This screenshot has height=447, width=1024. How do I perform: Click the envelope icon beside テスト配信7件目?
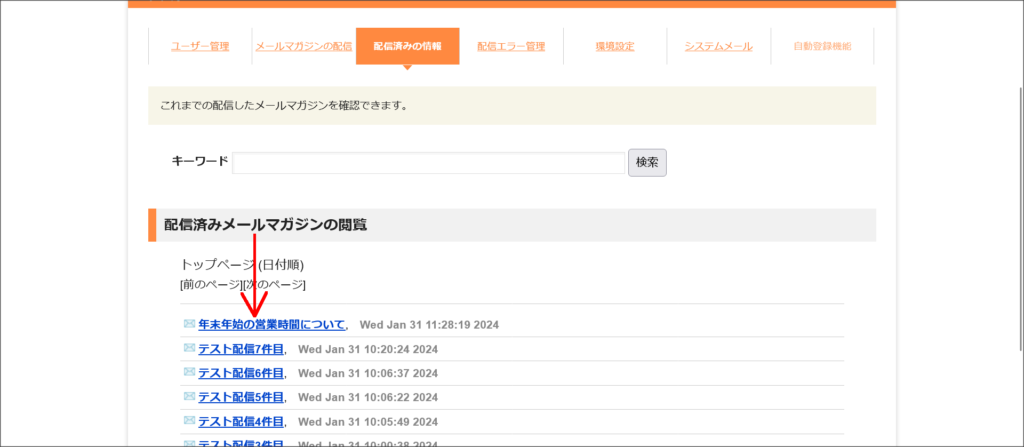coord(189,348)
